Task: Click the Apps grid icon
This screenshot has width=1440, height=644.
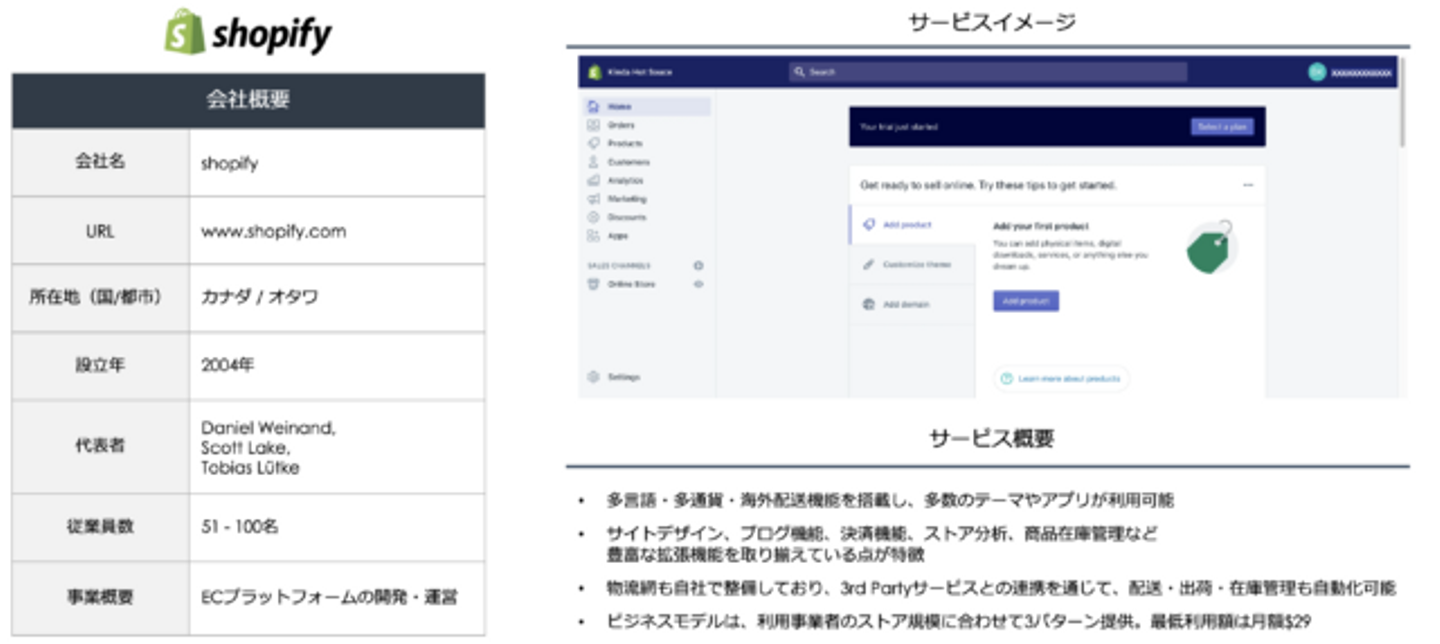Action: coord(593,235)
